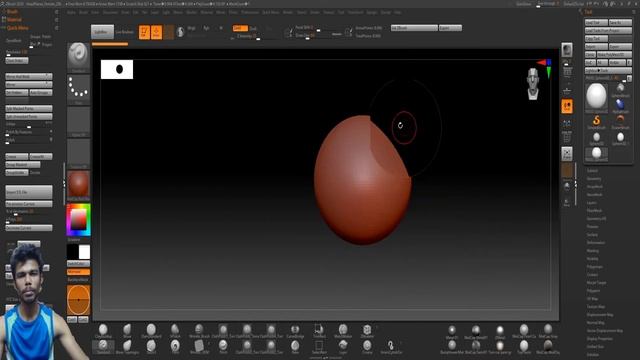Image resolution: width=640 pixels, height=360 pixels.
Task: Select the Snake curve brush icon
Action: (x=391, y=346)
